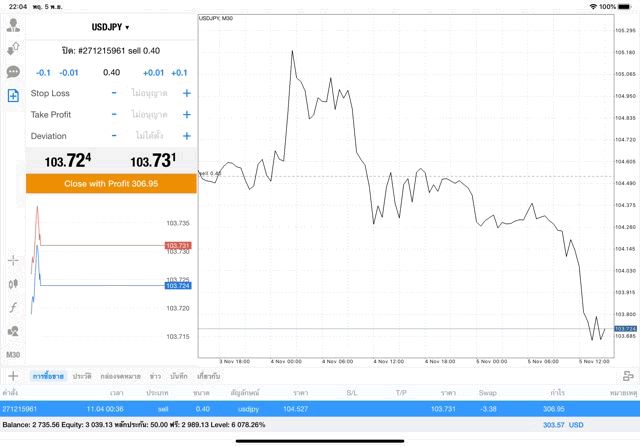Screen dimensions: 640x447
Task: Click the Balance equity summary line
Action: tap(134, 425)
